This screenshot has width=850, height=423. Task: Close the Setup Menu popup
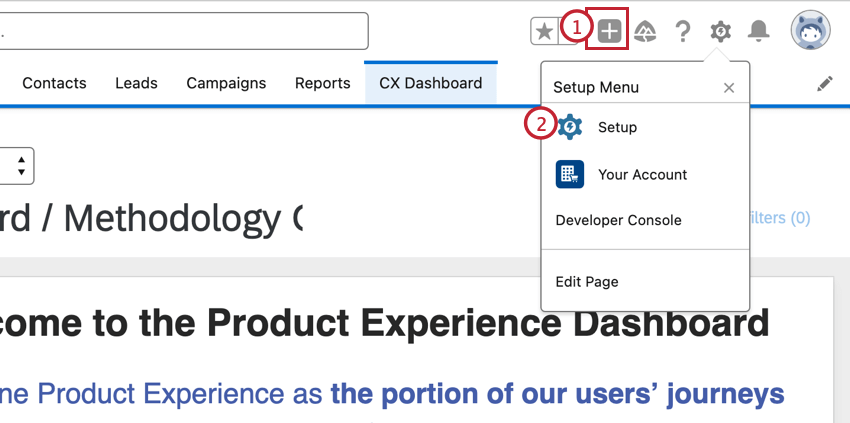[729, 88]
